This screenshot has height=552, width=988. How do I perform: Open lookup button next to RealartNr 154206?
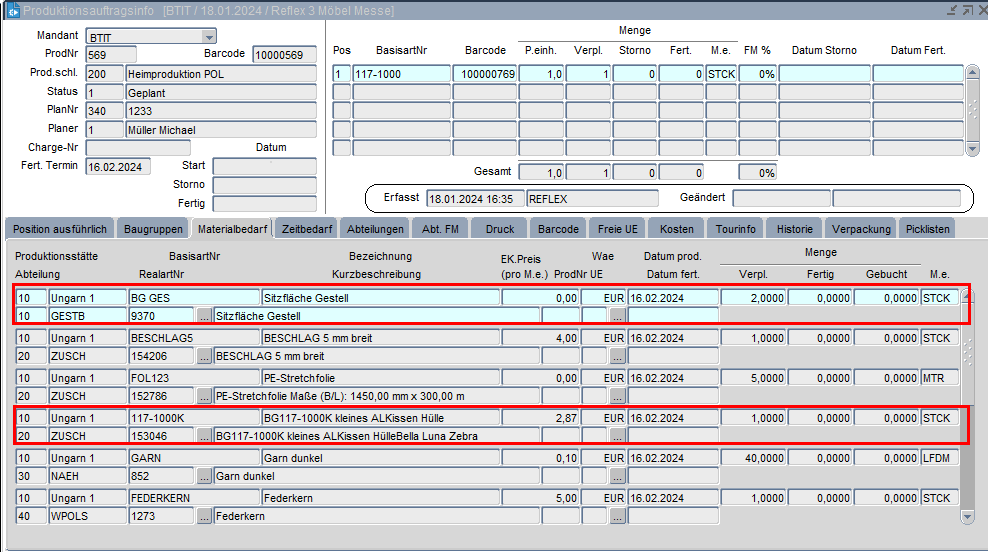click(x=204, y=356)
